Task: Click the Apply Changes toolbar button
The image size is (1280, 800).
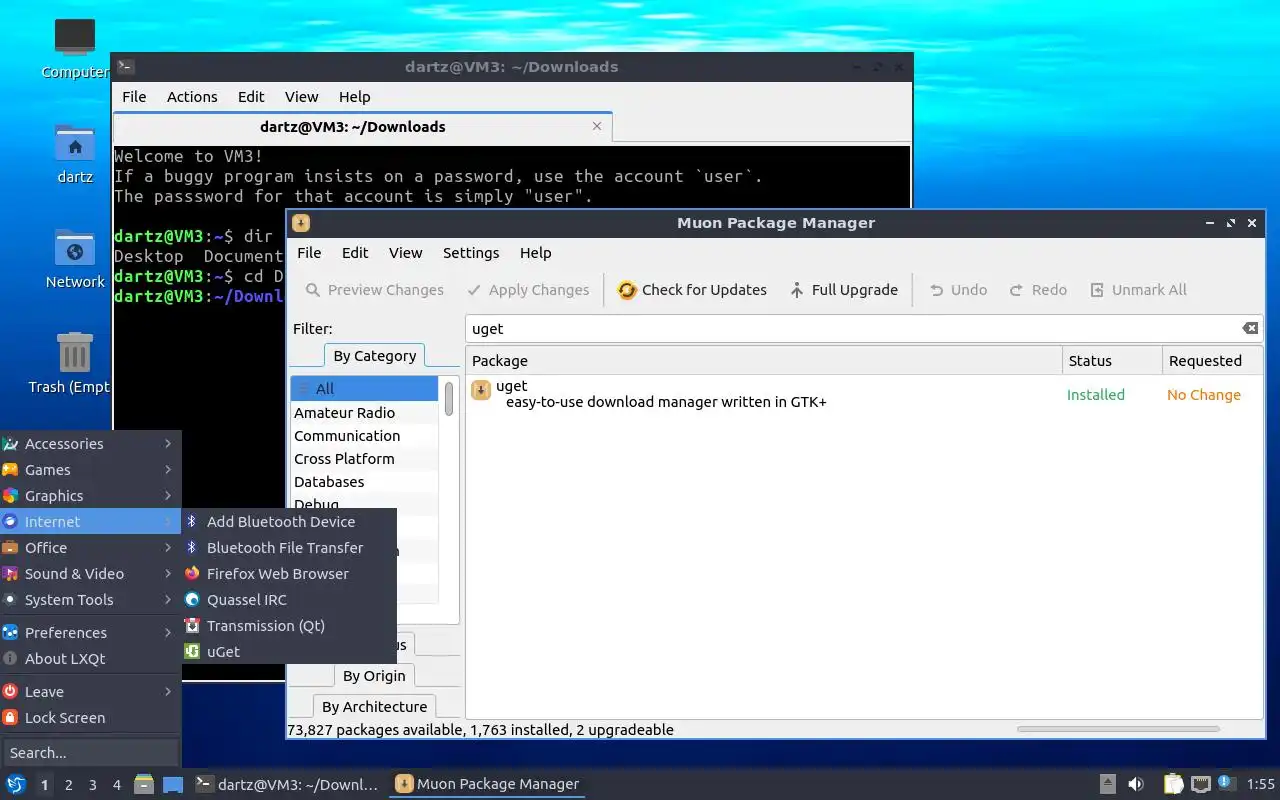Action: click(528, 290)
